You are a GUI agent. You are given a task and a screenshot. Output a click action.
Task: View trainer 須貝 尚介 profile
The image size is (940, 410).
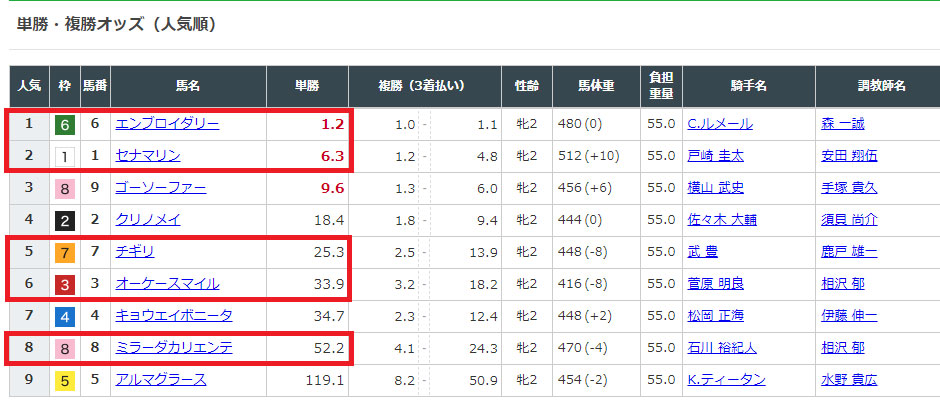[849, 219]
